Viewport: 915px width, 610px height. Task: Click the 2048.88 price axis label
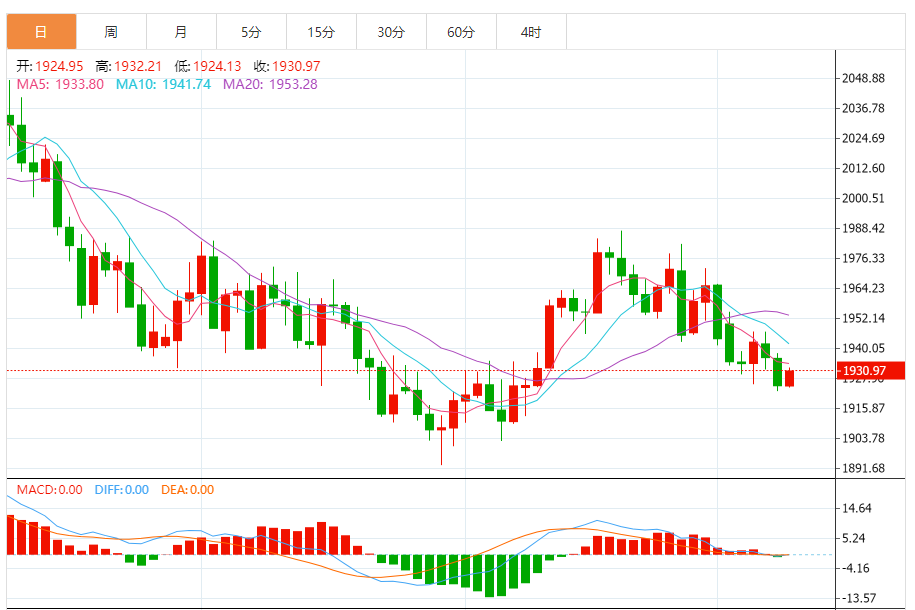point(863,78)
